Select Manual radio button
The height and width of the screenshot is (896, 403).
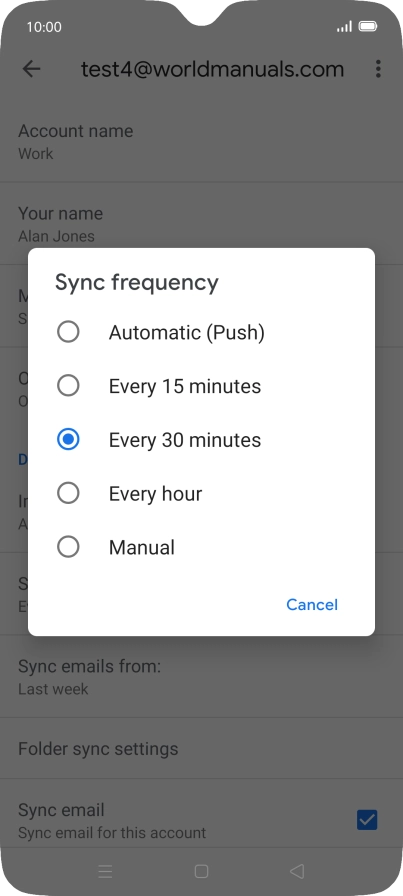click(68, 547)
